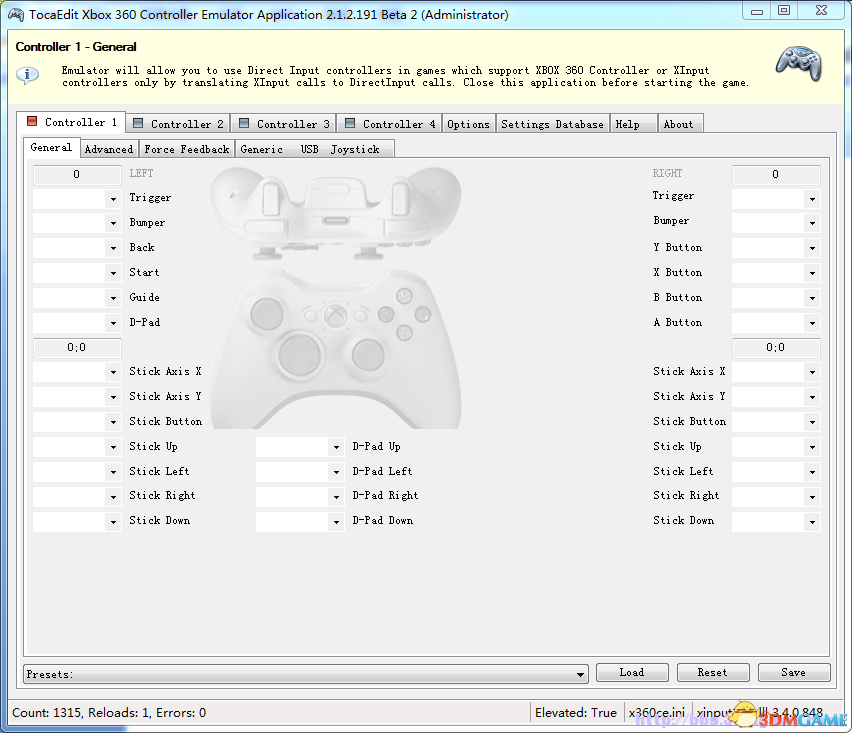Open the Controller 4 tab

(x=390, y=124)
